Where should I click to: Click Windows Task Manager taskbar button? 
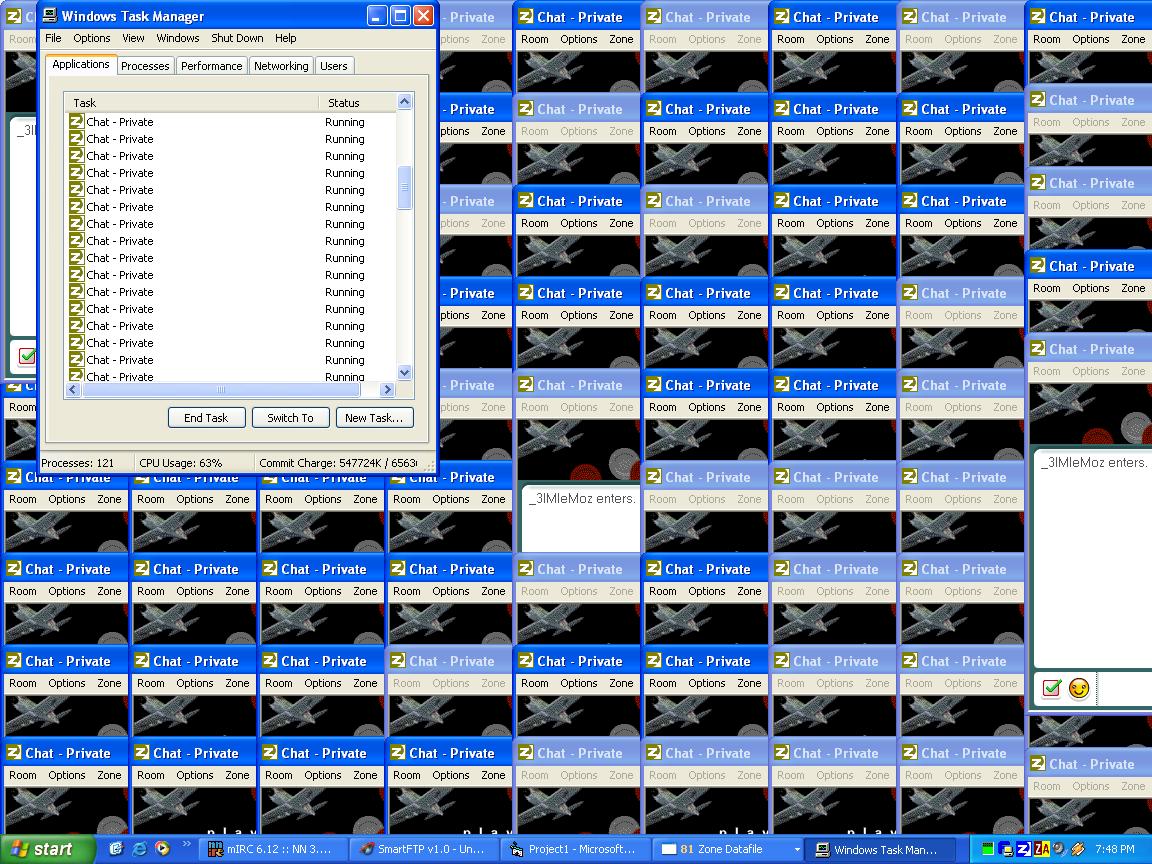coord(878,849)
